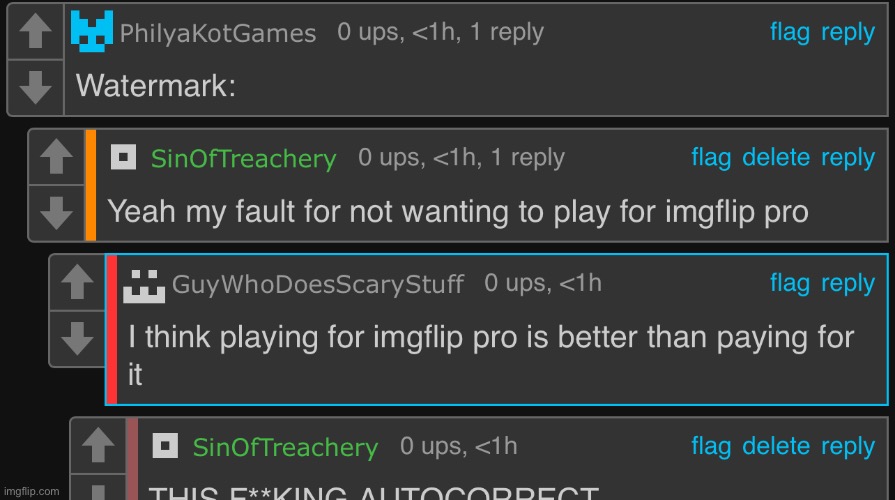Click SinOfTreachery's square avatar in first reply
This screenshot has height=500, width=895.
(123, 157)
